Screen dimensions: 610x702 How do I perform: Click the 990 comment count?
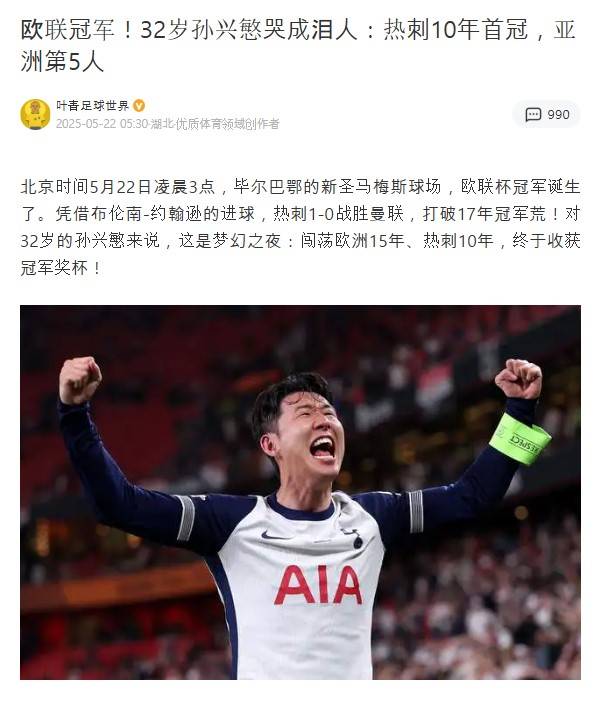(x=558, y=115)
